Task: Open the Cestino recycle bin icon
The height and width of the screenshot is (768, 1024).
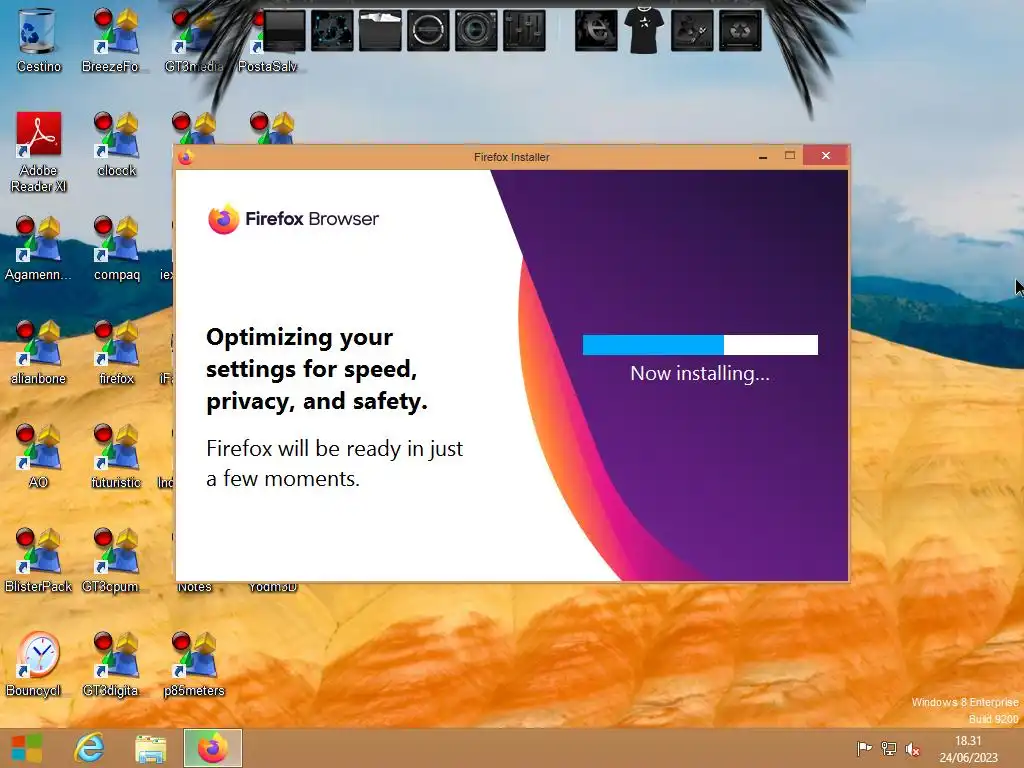Action: point(38,40)
